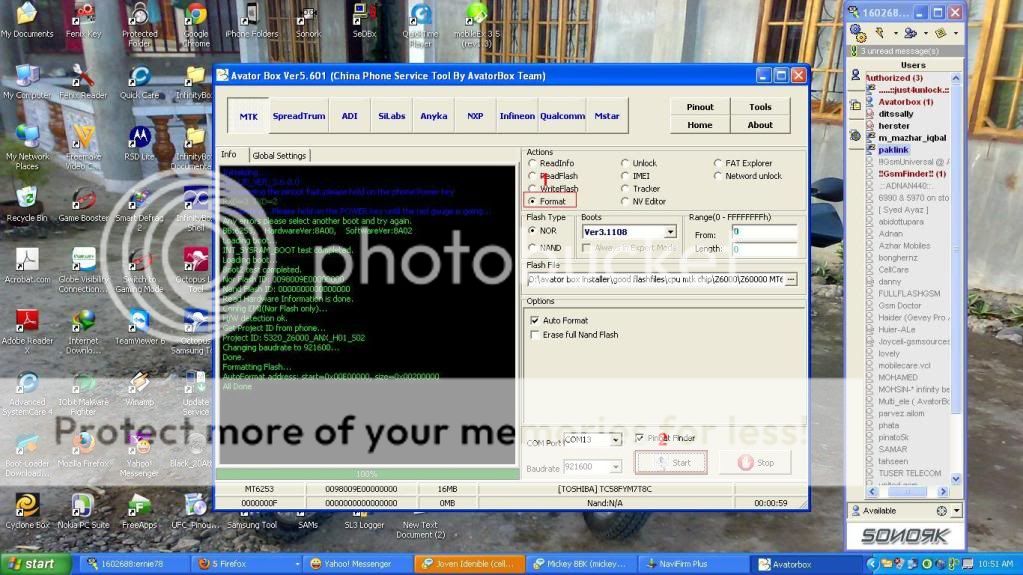Launch TeamViewer 6 from the desktop

click(139, 321)
